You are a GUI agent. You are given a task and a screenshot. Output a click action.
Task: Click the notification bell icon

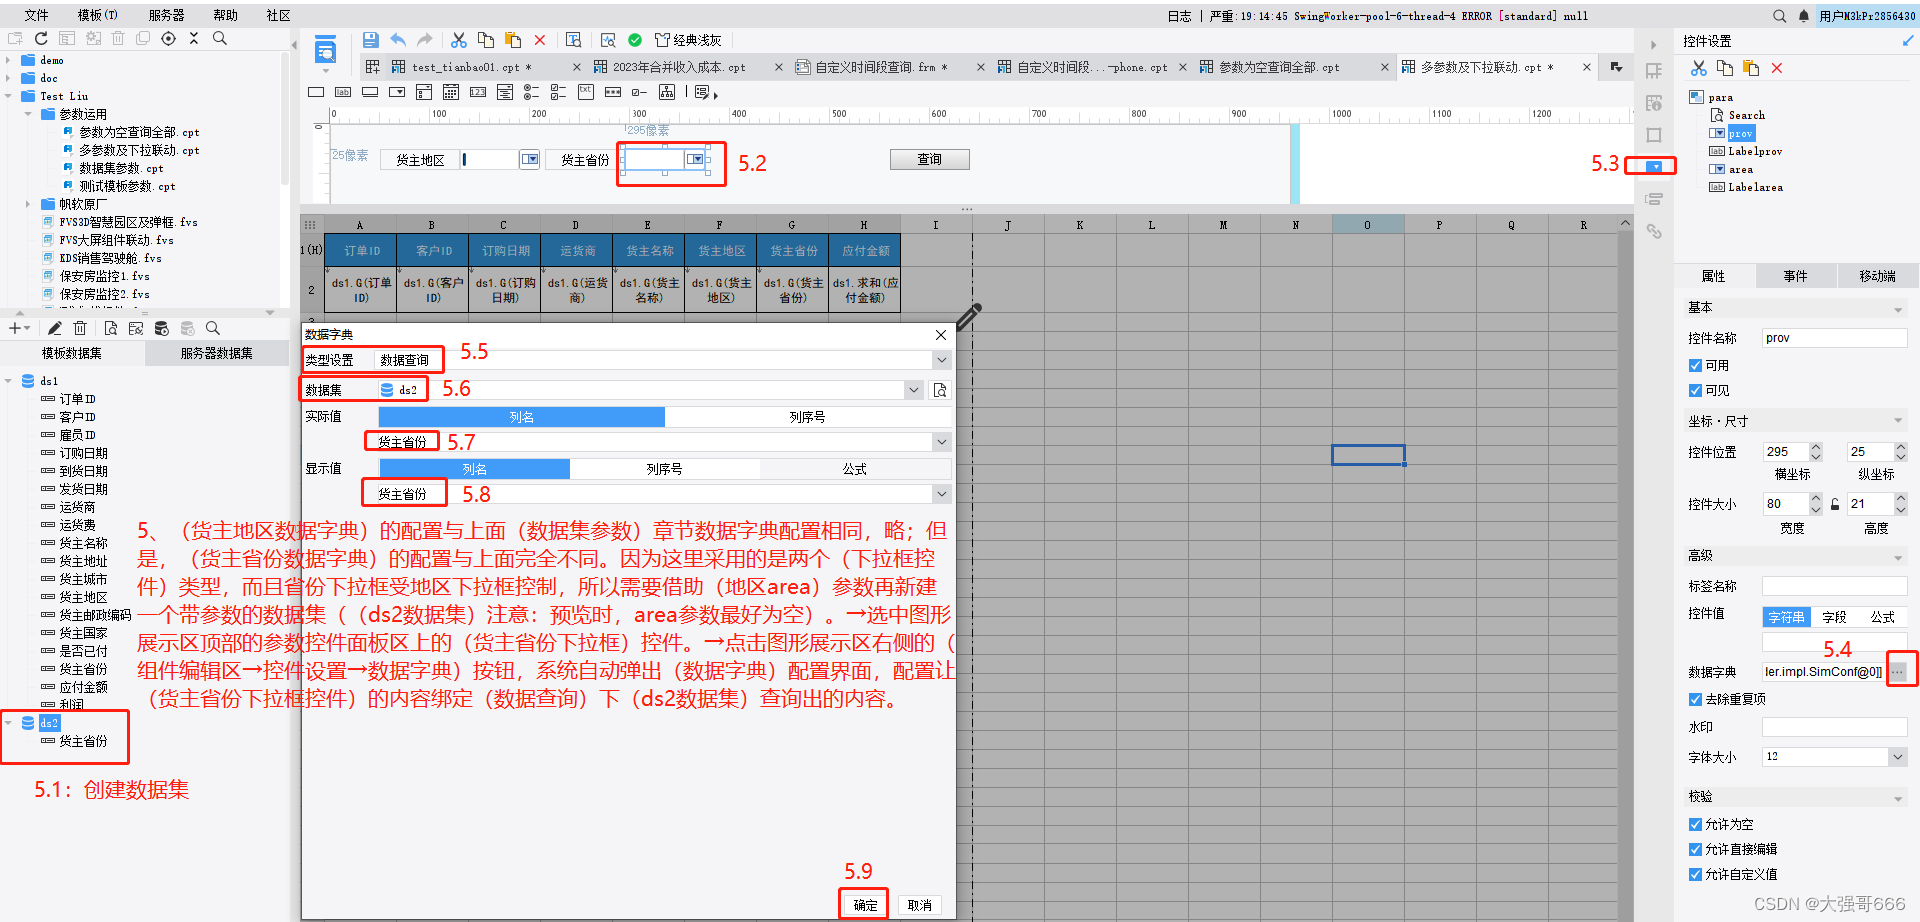pos(1804,16)
